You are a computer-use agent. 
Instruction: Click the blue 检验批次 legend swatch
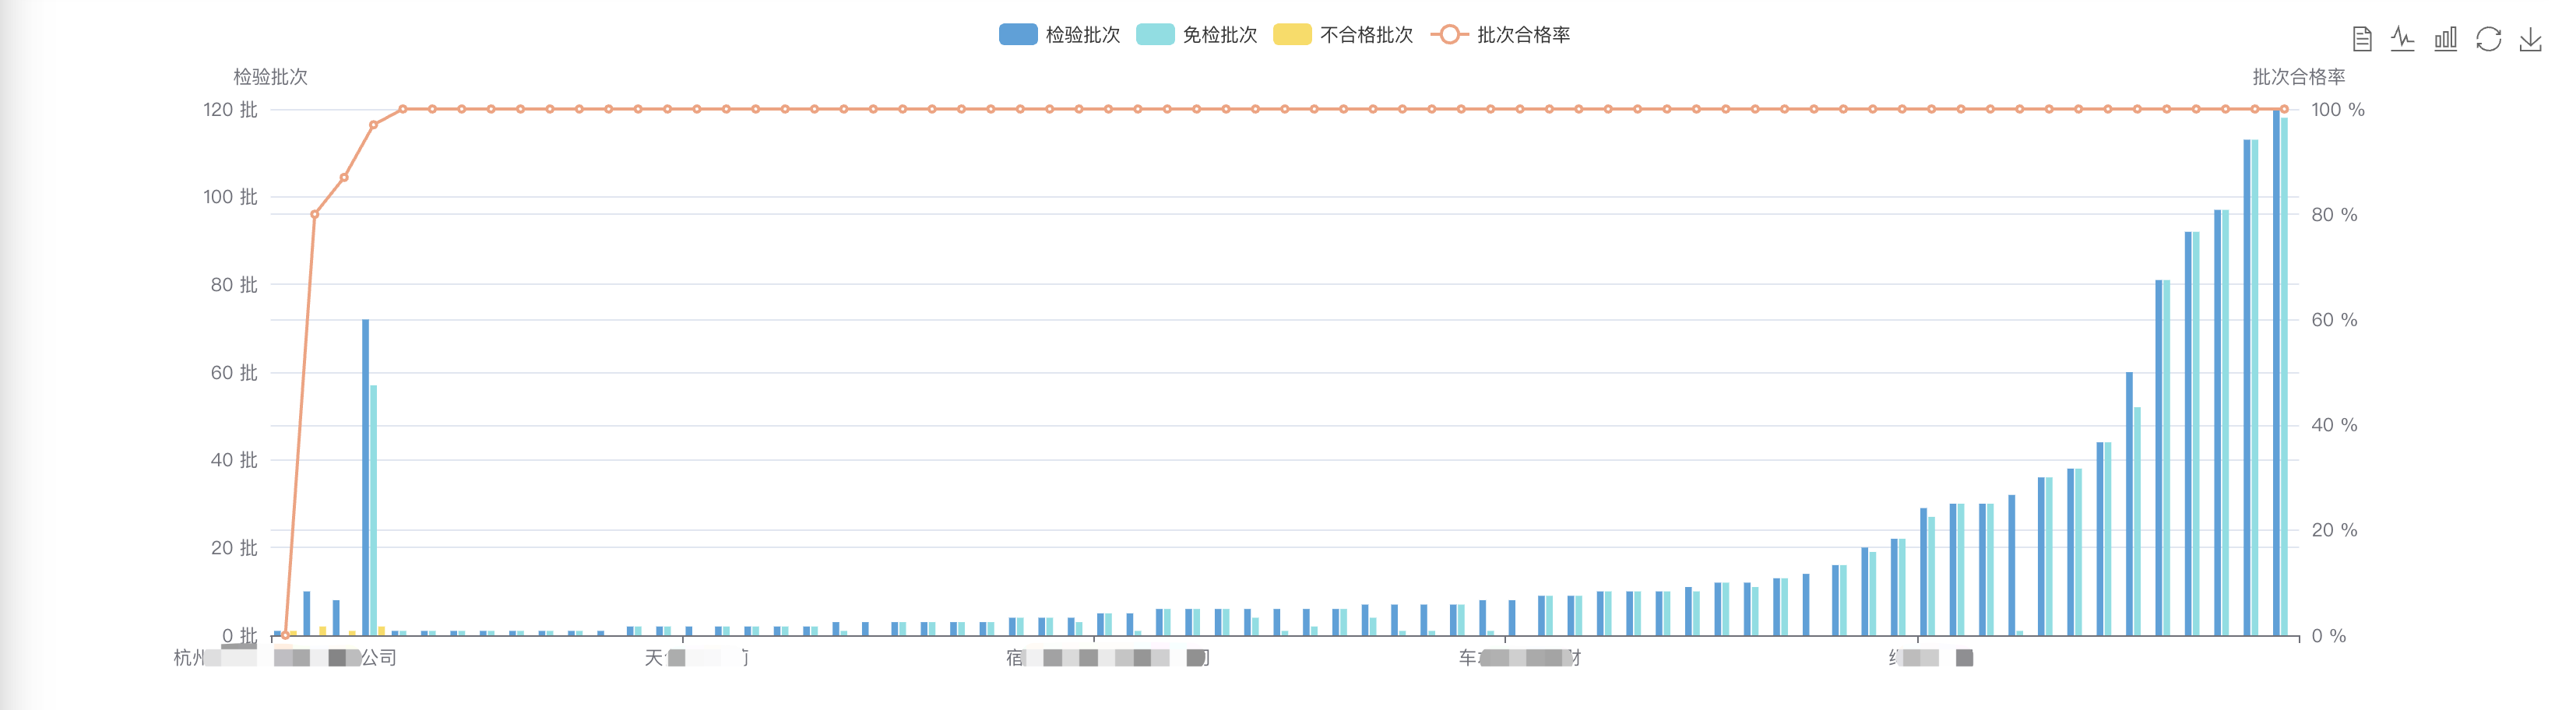pos(1017,35)
